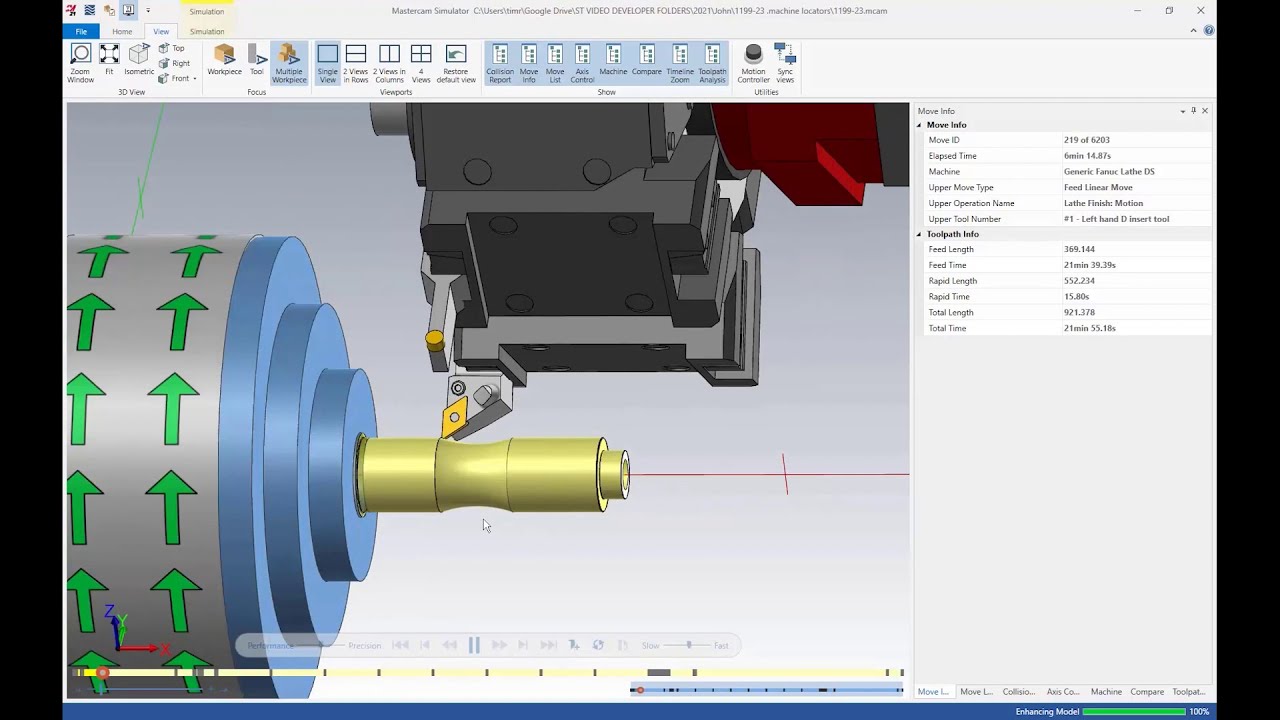The width and height of the screenshot is (1280, 720).
Task: Open the ribbon help icon
Action: click(1209, 31)
